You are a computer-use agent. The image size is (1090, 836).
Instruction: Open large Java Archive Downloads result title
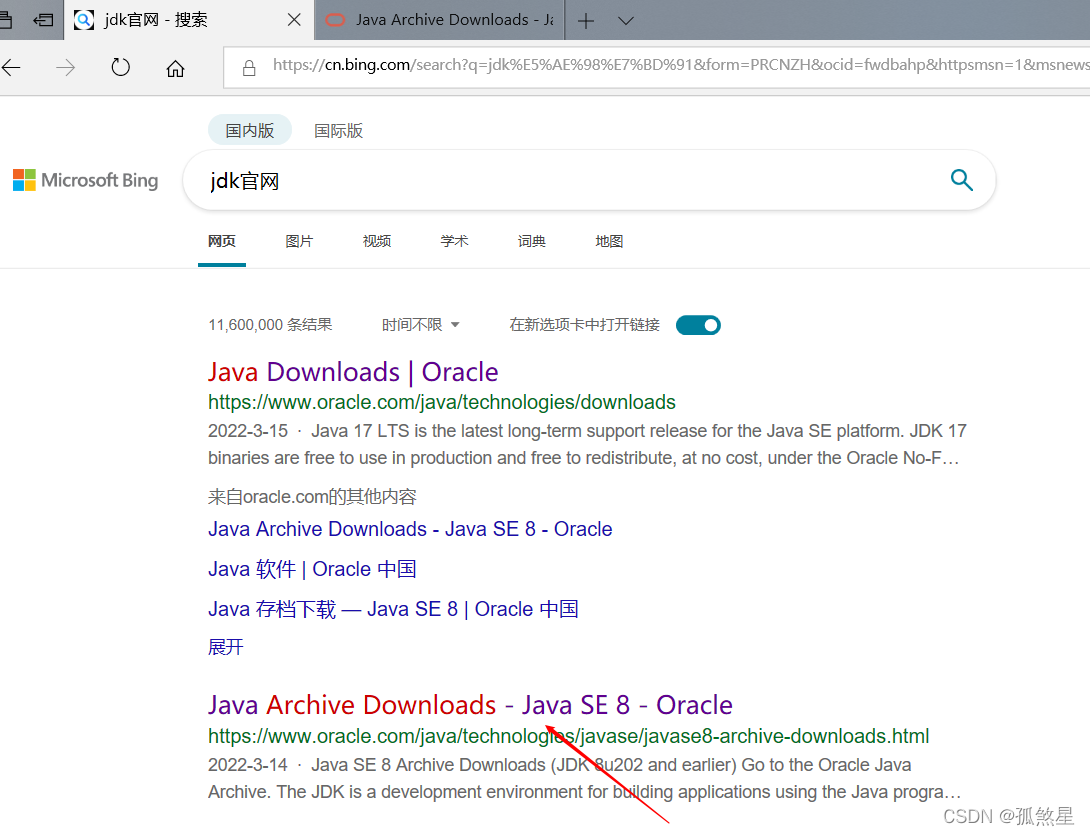pos(470,705)
